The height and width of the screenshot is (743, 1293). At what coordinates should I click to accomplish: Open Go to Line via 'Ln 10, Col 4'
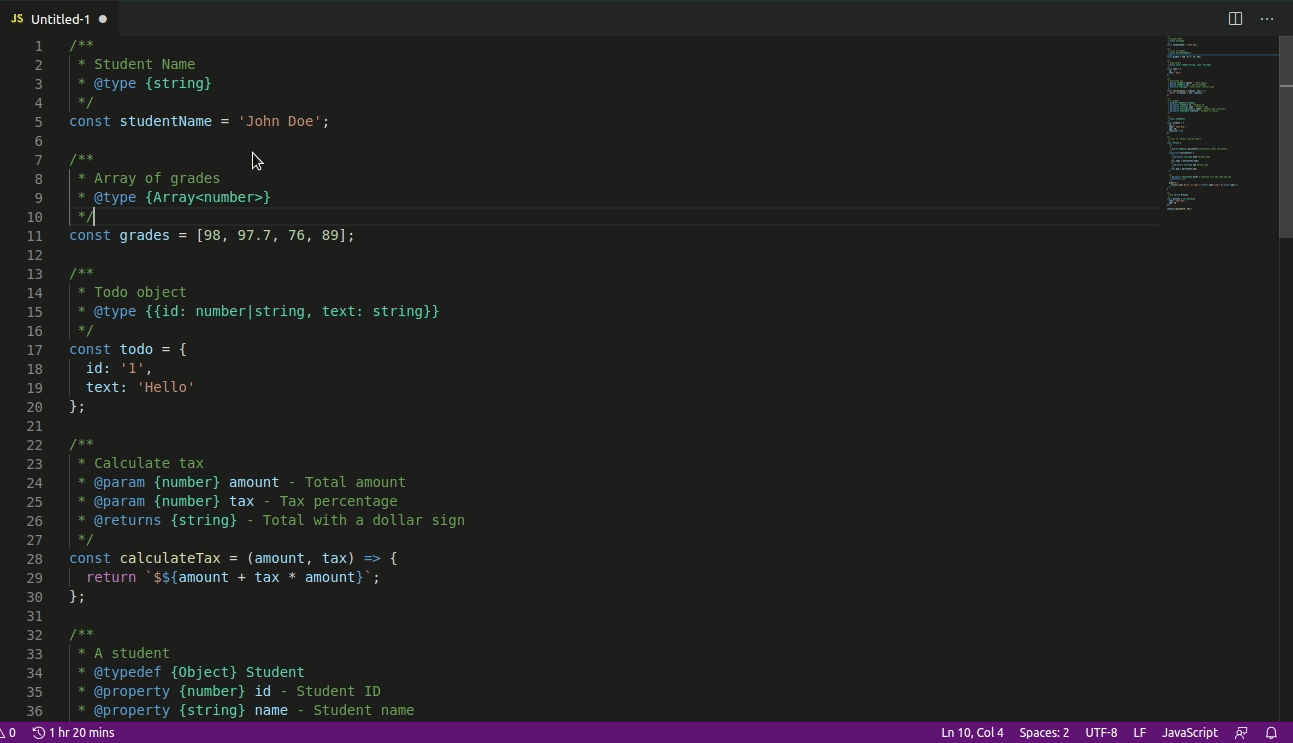[972, 733]
